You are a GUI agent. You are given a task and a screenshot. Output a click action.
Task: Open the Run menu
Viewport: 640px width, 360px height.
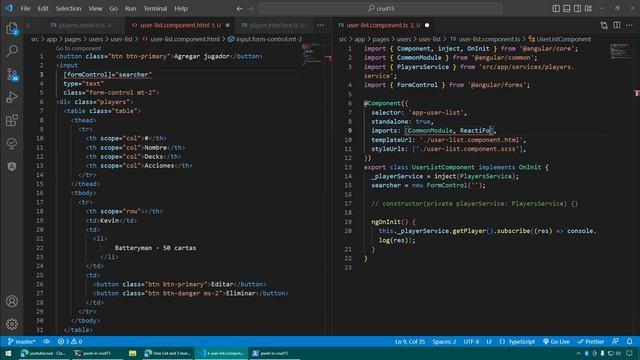(x=131, y=9)
